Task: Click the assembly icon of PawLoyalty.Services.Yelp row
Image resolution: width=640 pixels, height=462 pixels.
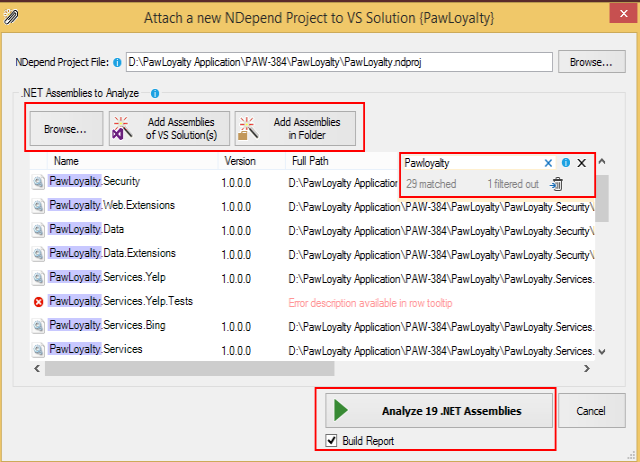Action: click(38, 278)
